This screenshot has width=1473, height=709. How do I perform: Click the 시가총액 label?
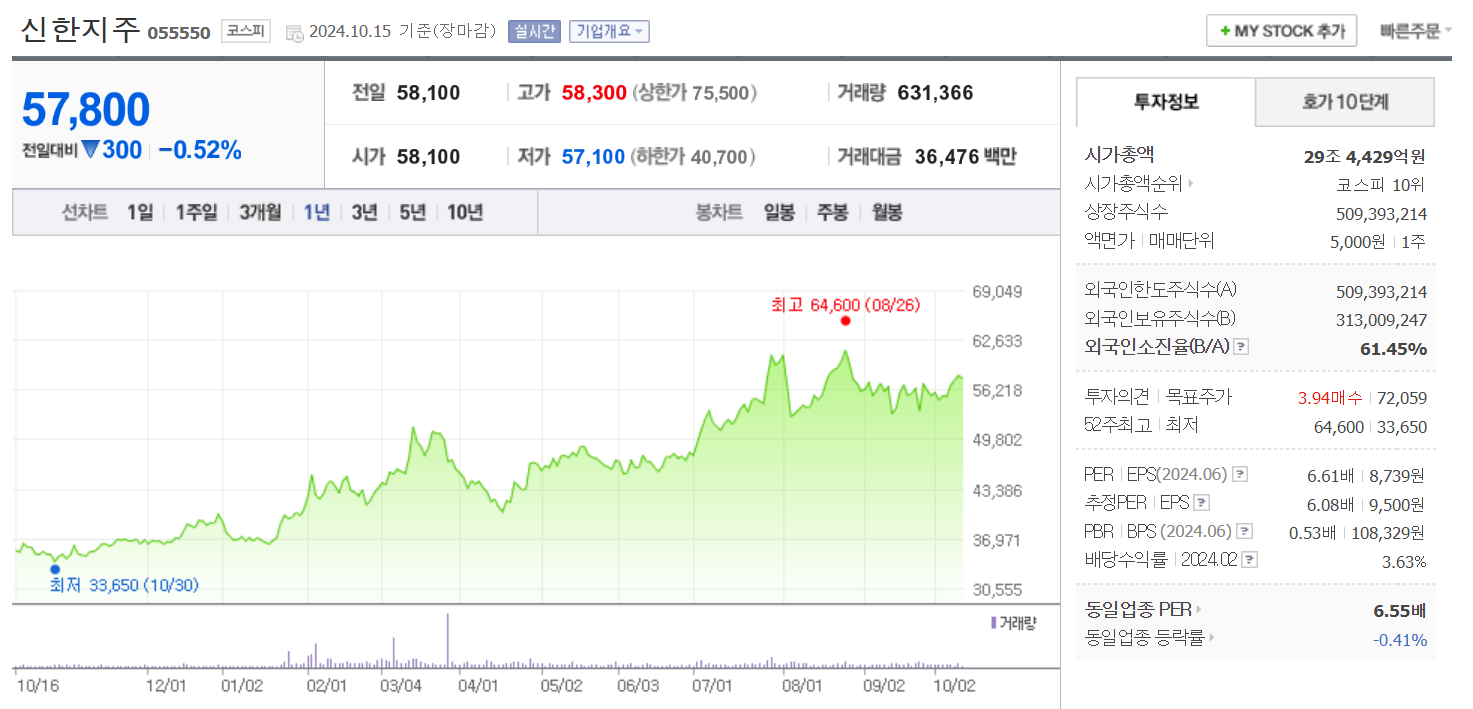pyautogui.click(x=1119, y=155)
